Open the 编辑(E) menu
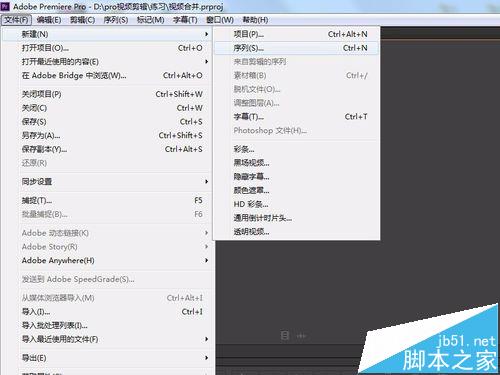This screenshot has height=375, width=500. 49,20
